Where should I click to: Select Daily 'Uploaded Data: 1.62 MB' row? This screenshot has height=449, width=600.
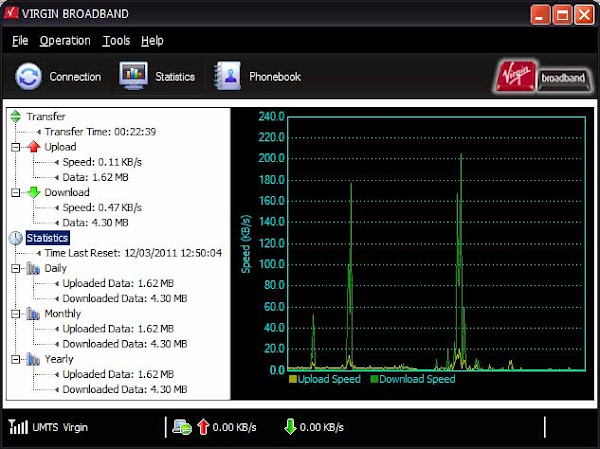click(x=118, y=283)
